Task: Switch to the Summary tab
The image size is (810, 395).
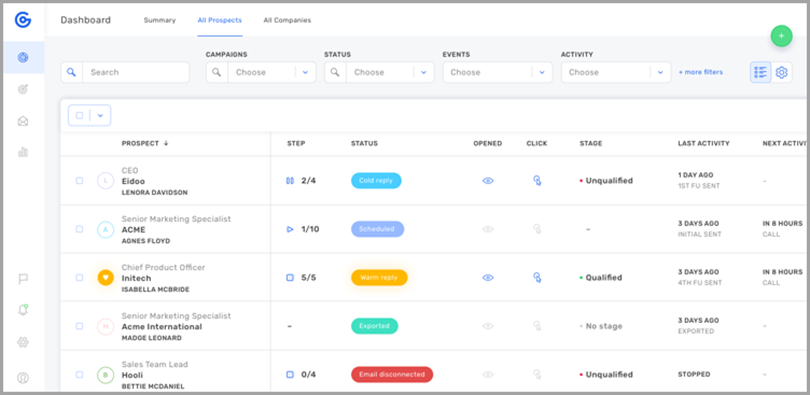Action: click(x=160, y=20)
